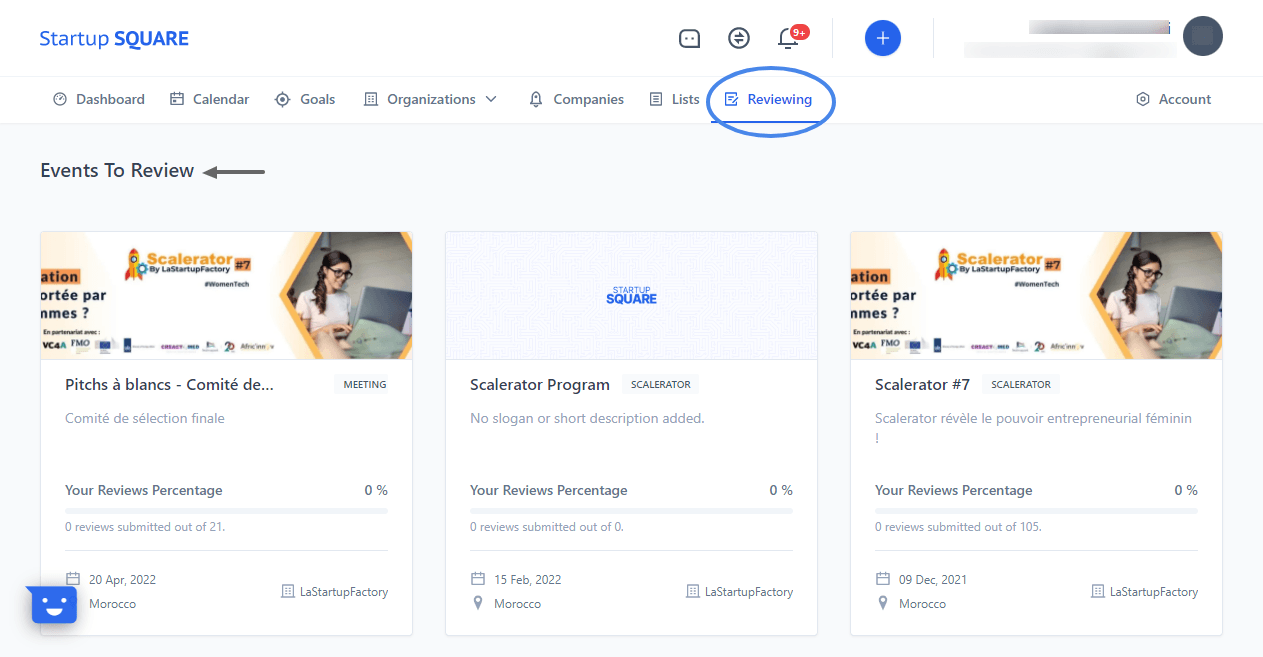The width and height of the screenshot is (1263, 657).
Task: Open notifications bell with 9+ badge
Action: [x=788, y=38]
